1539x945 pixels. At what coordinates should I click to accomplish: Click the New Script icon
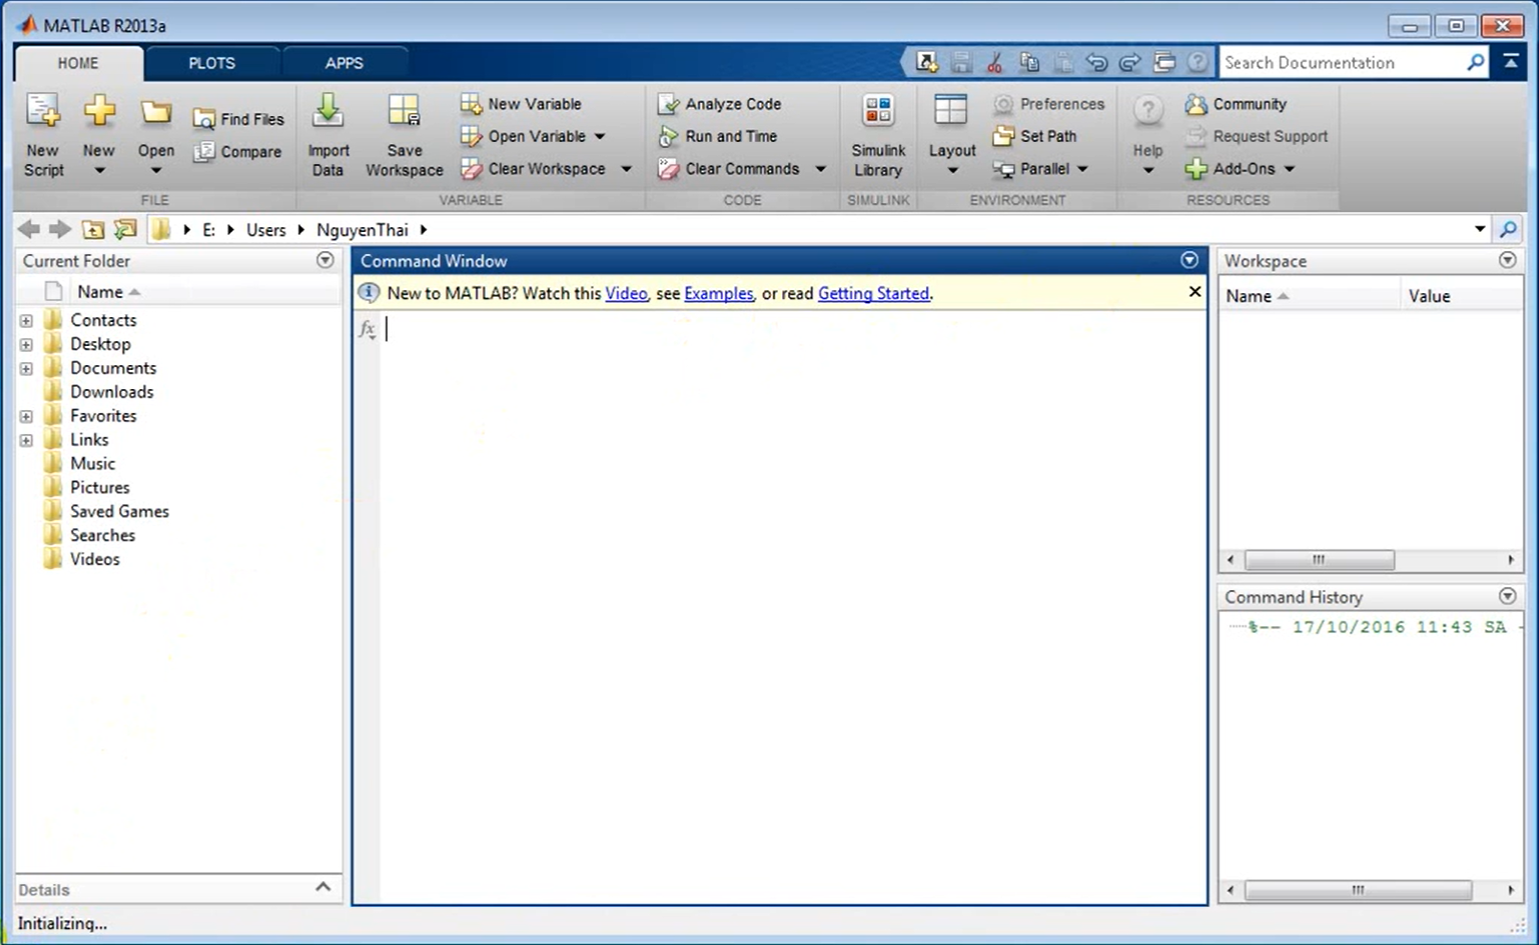coord(43,112)
